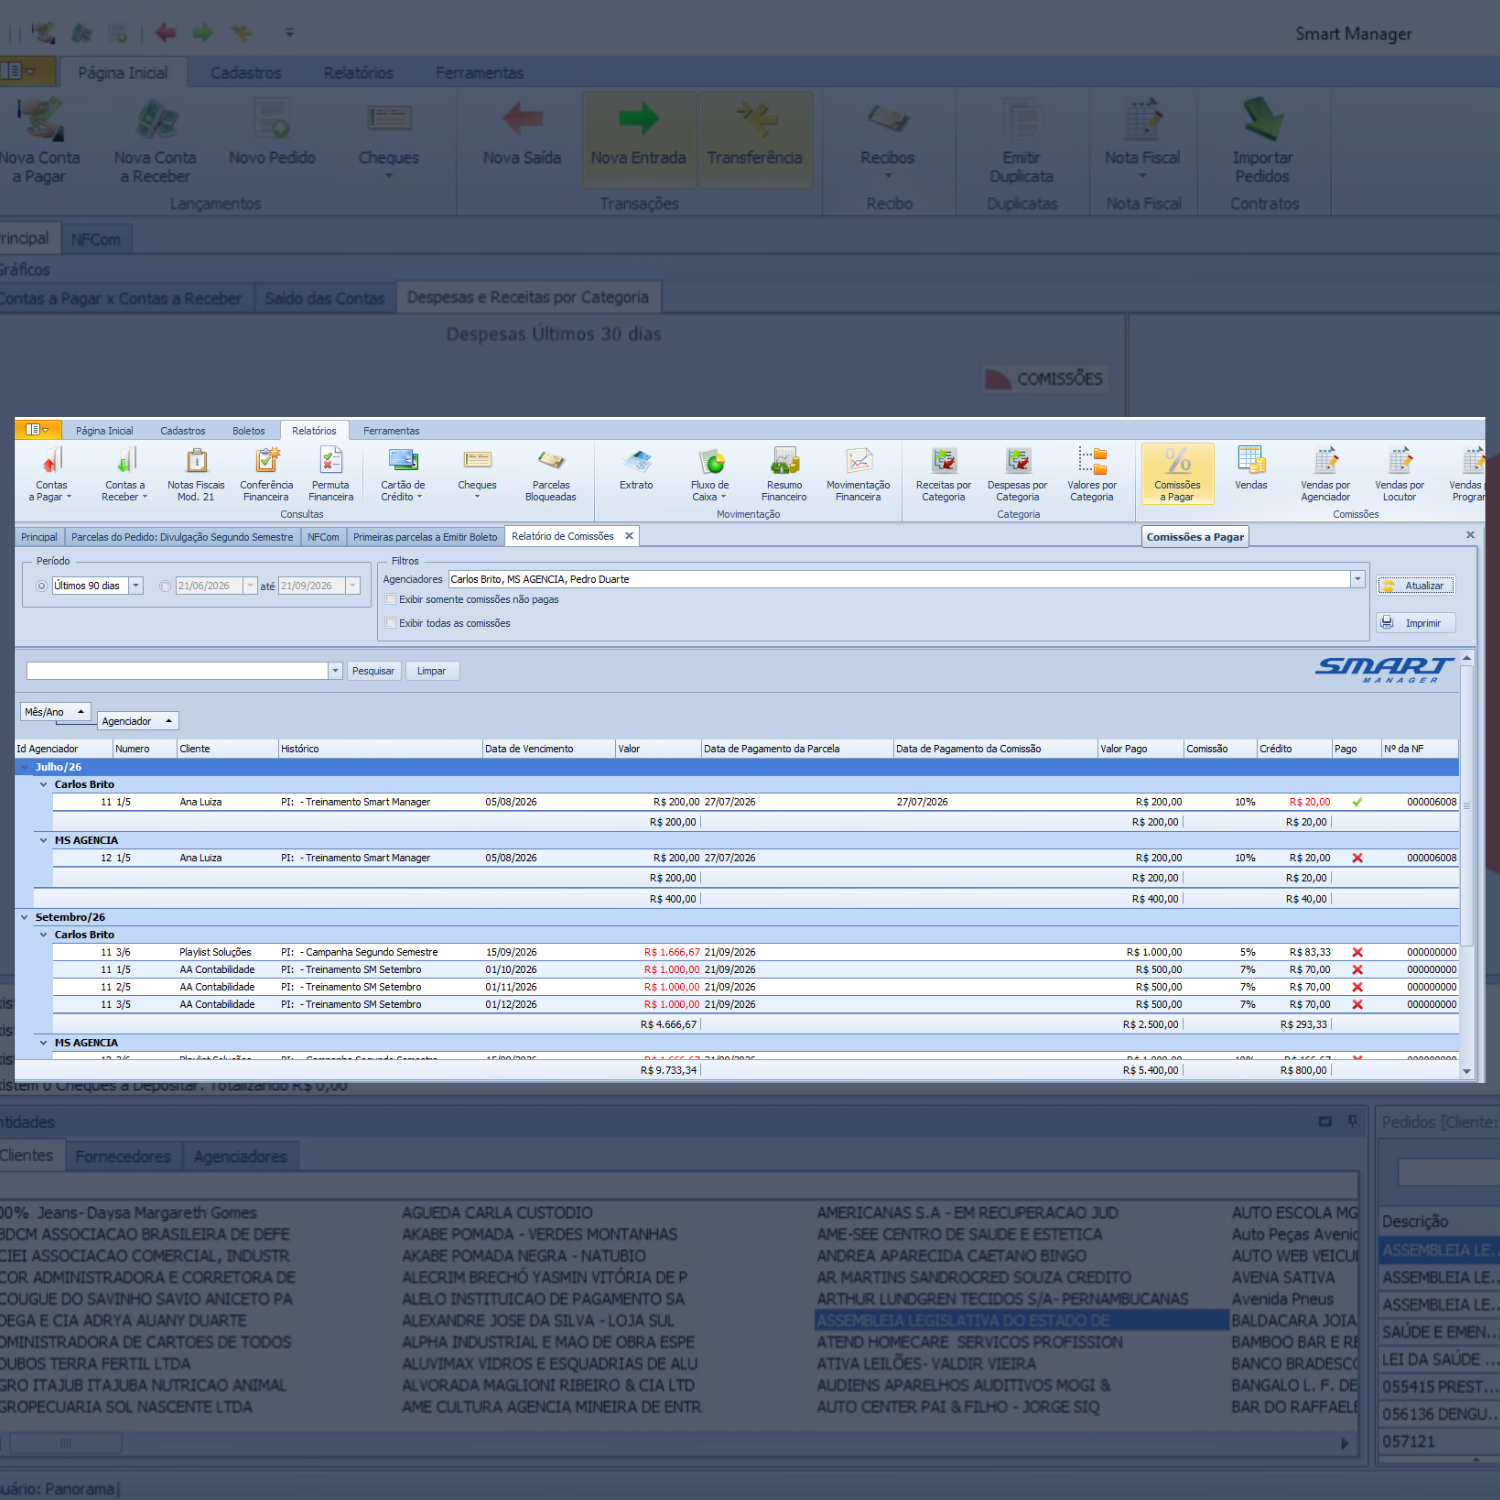1500x1500 pixels.
Task: Check Exibir somente comissões não pagas
Action: pyautogui.click(x=391, y=600)
